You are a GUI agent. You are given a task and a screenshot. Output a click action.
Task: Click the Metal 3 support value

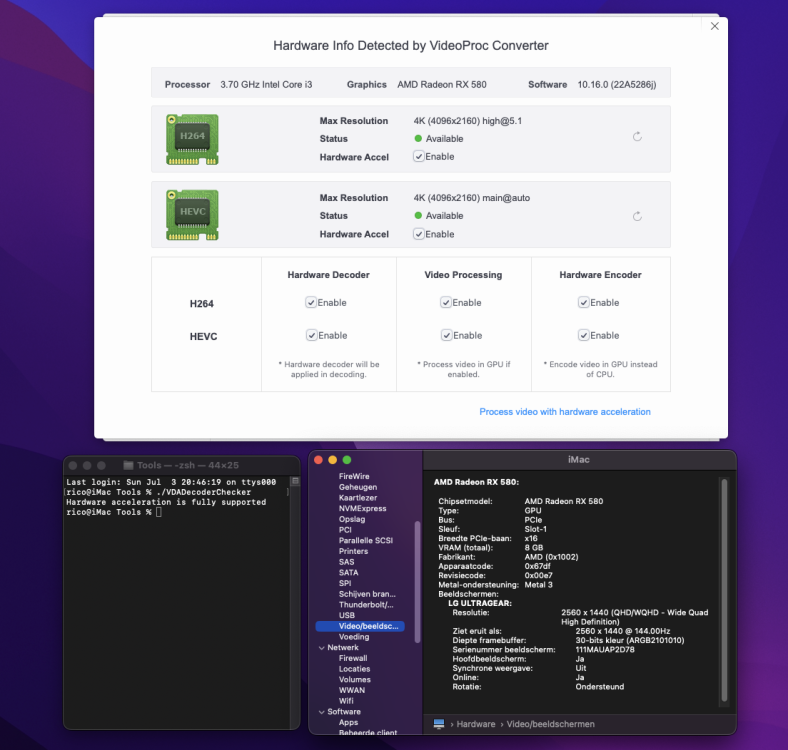[x=538, y=585]
